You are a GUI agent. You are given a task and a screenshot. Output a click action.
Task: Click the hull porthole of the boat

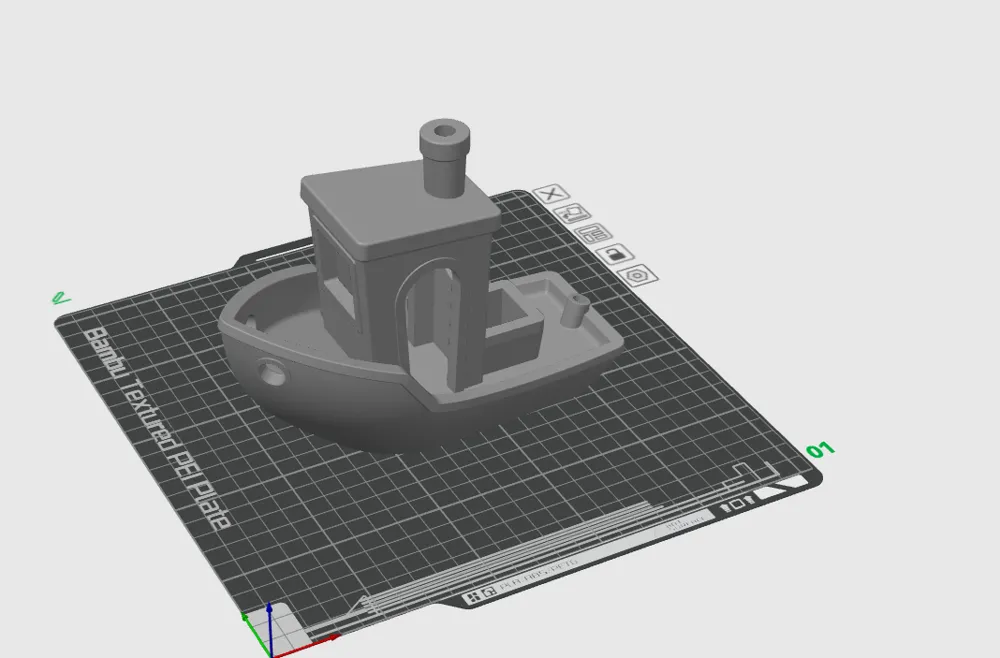pos(271,373)
